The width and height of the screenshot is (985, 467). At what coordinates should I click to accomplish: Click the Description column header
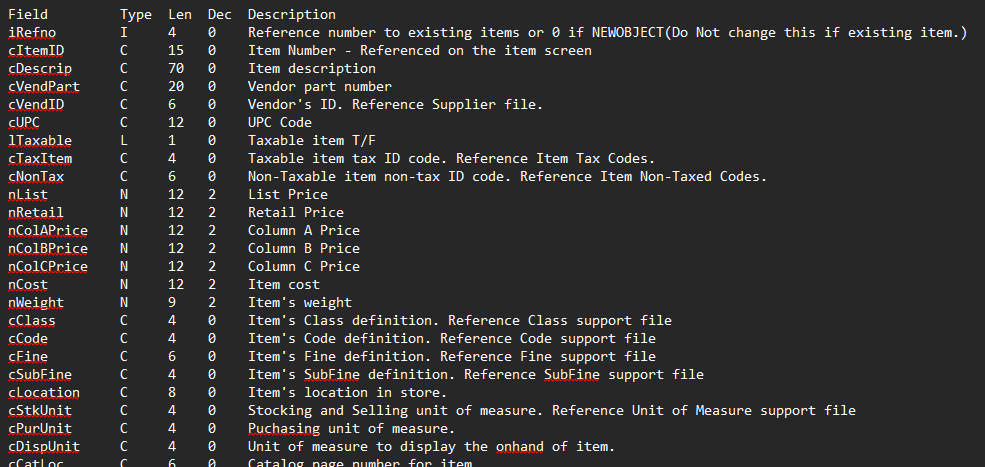[x=291, y=14]
